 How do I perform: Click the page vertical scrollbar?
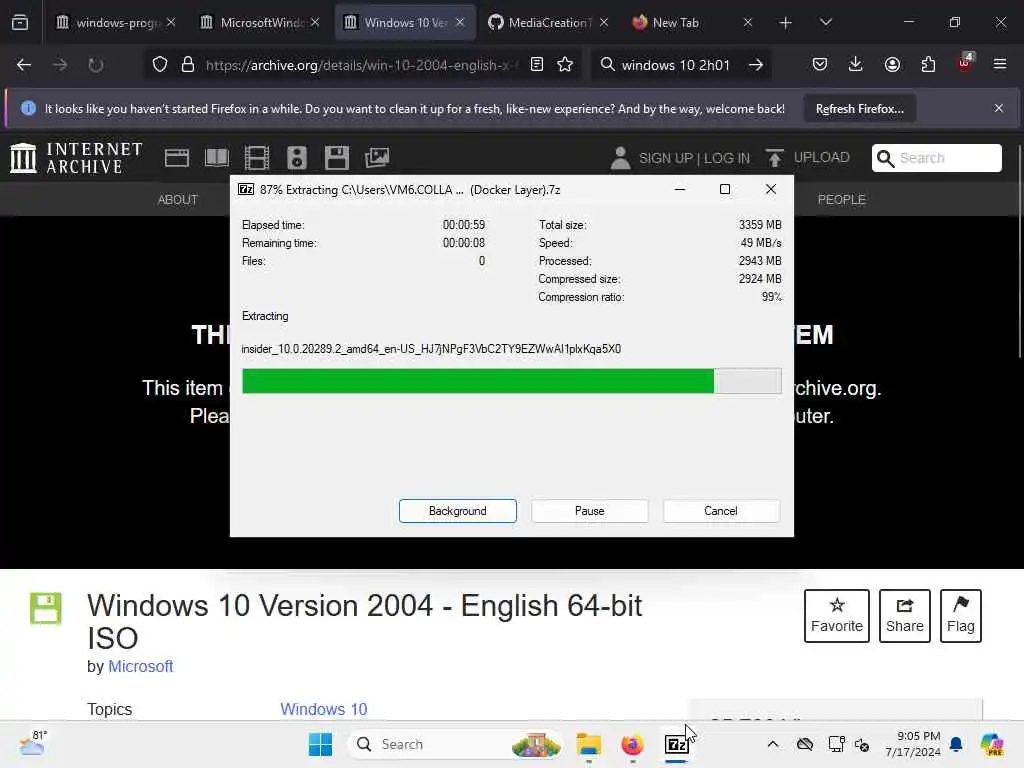[x=1019, y=251]
